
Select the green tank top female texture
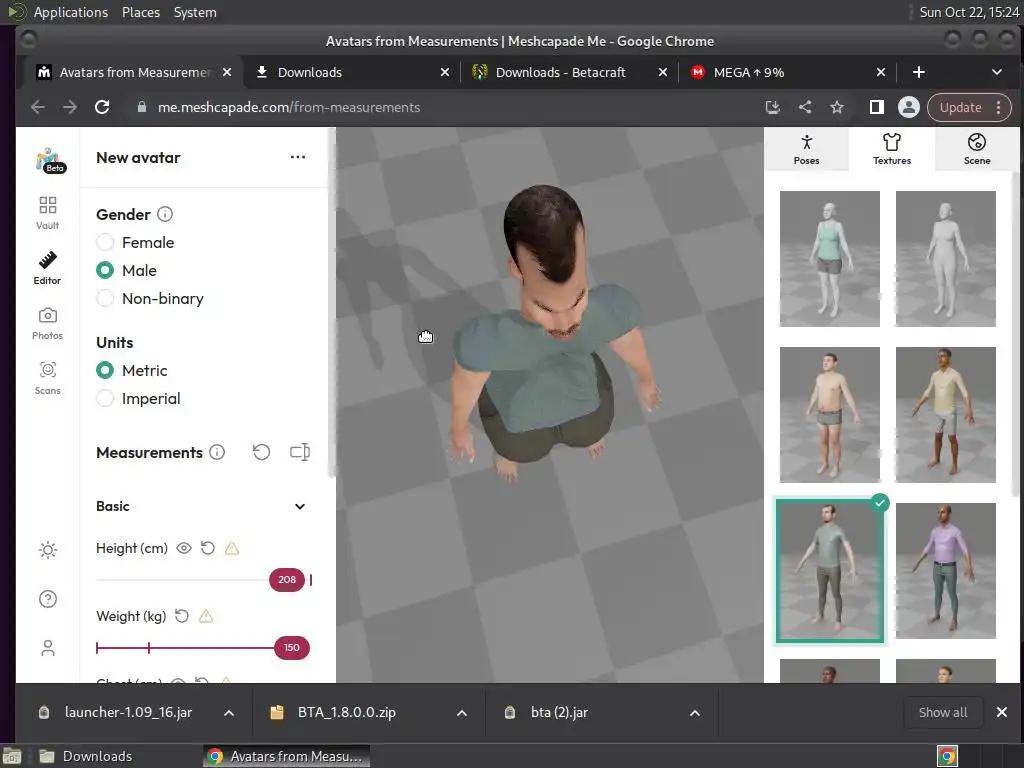pos(829,259)
